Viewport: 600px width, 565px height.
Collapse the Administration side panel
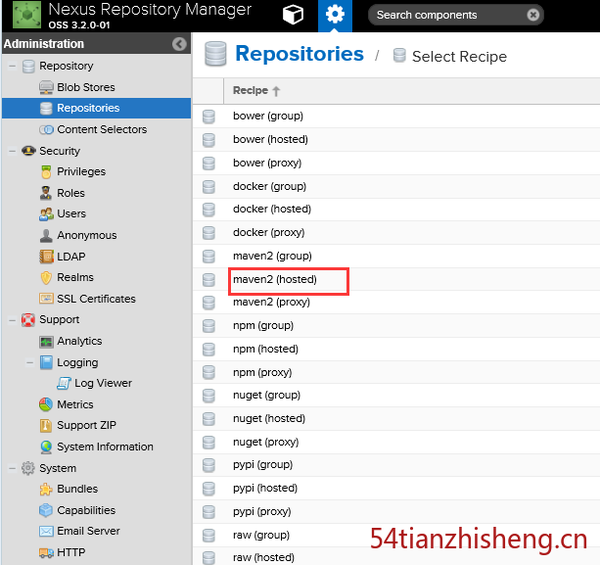[179, 44]
